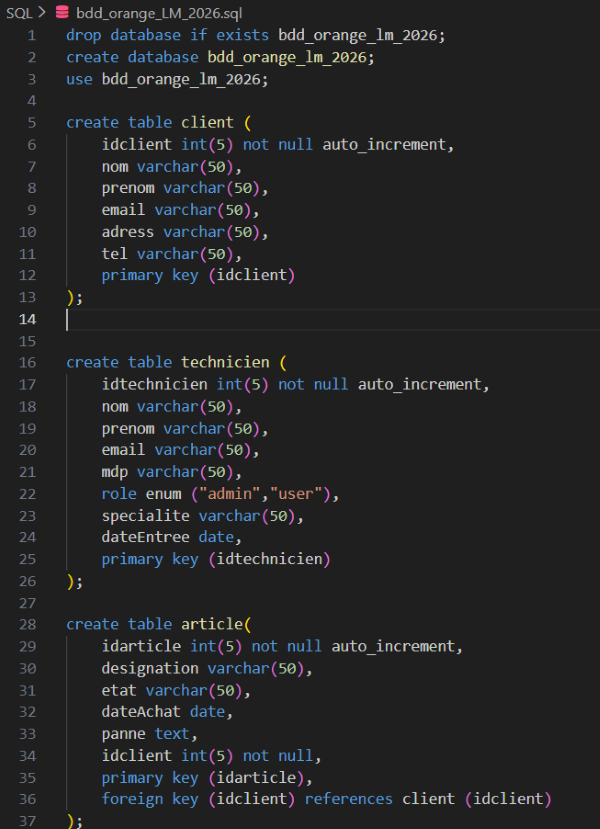Screen dimensions: 600x829
Task: Click the 'references' keyword
Action: click(x=349, y=799)
